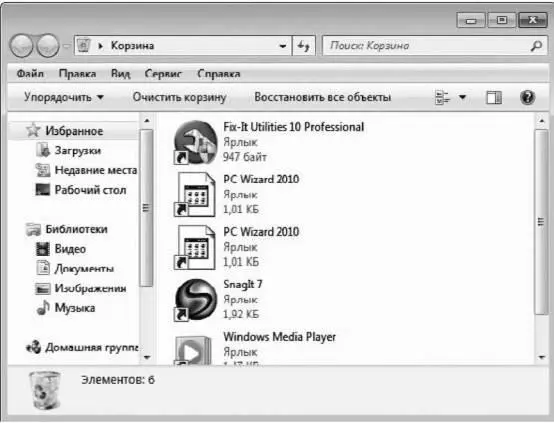Click the change view icon
Viewport: 554px width, 423px height.
(x=442, y=98)
